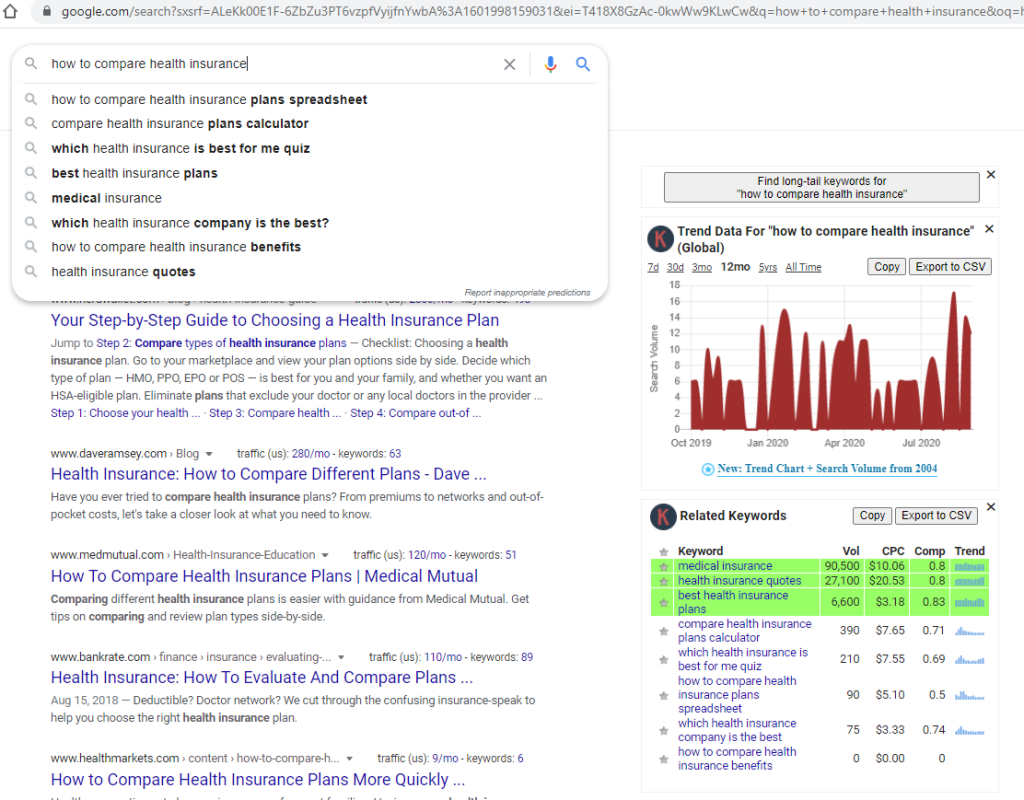Open the Find long-tail keywords button

pos(822,187)
